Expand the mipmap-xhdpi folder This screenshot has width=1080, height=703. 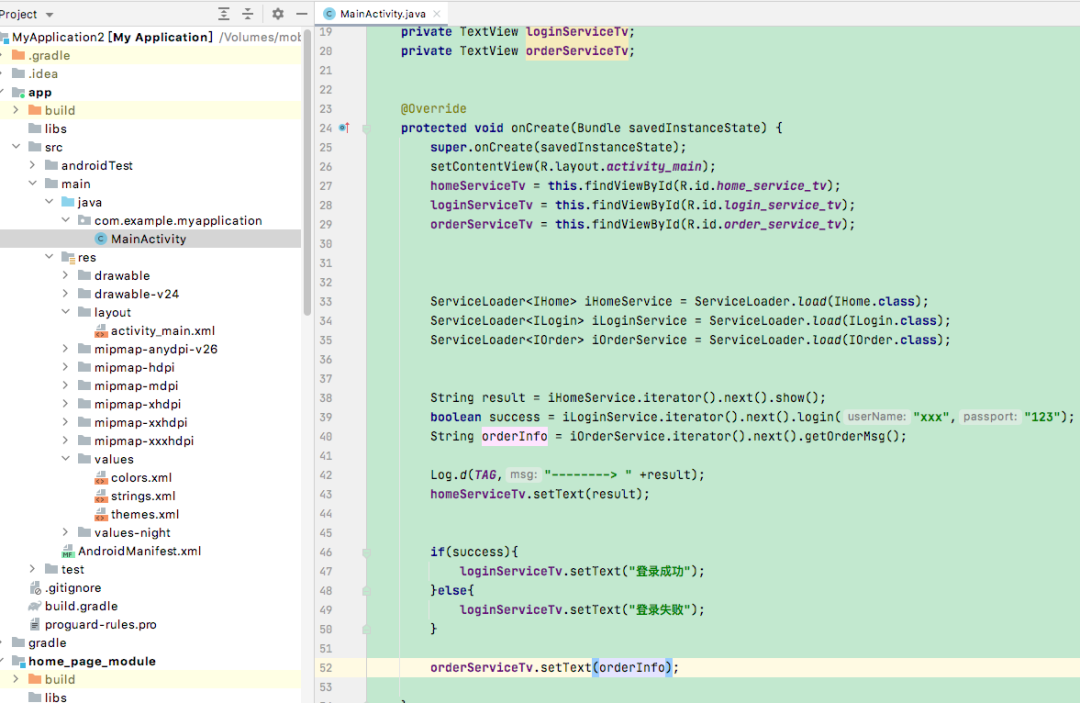coord(65,404)
